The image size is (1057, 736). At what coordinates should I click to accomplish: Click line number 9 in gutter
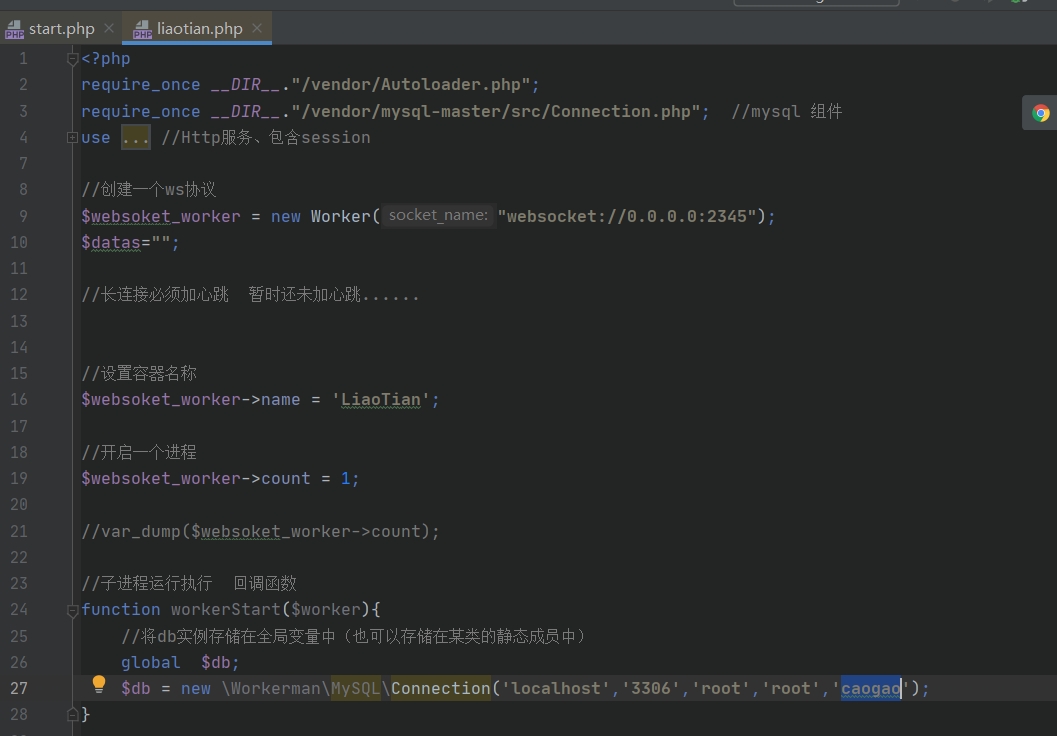click(x=23, y=216)
